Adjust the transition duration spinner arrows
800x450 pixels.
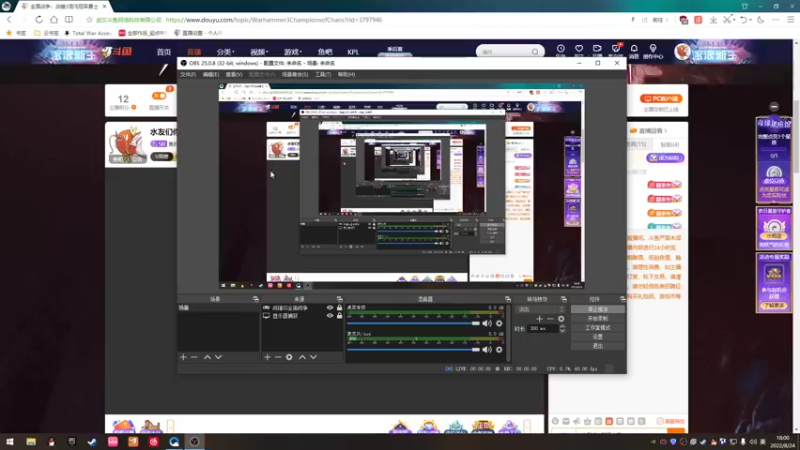(562, 329)
